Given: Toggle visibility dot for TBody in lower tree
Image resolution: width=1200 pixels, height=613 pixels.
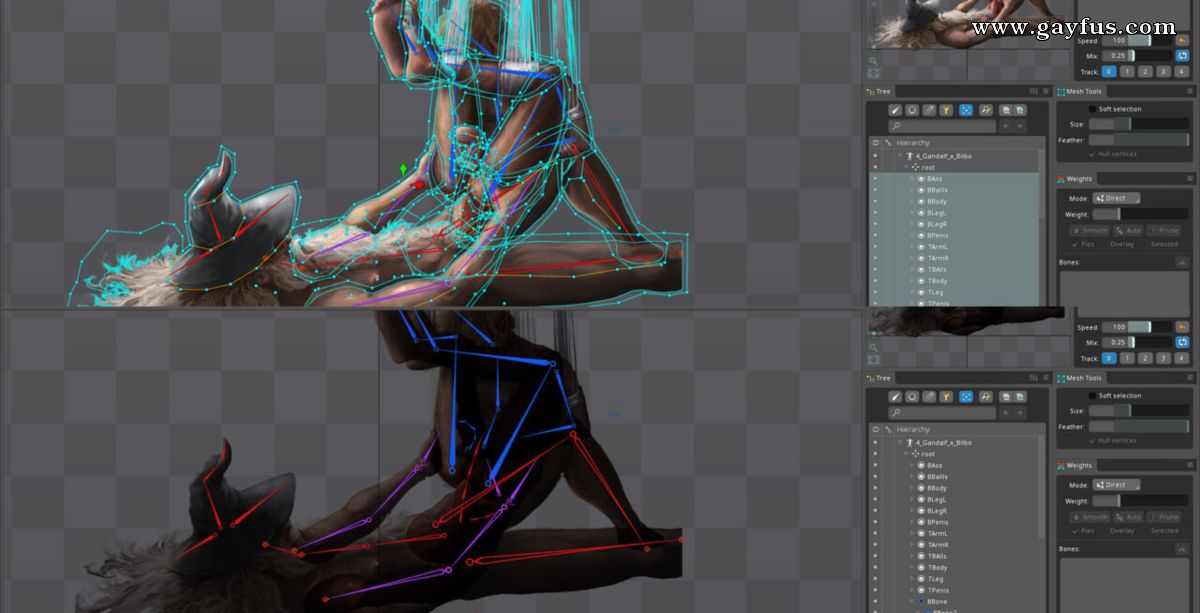Looking at the screenshot, I should 874,568.
